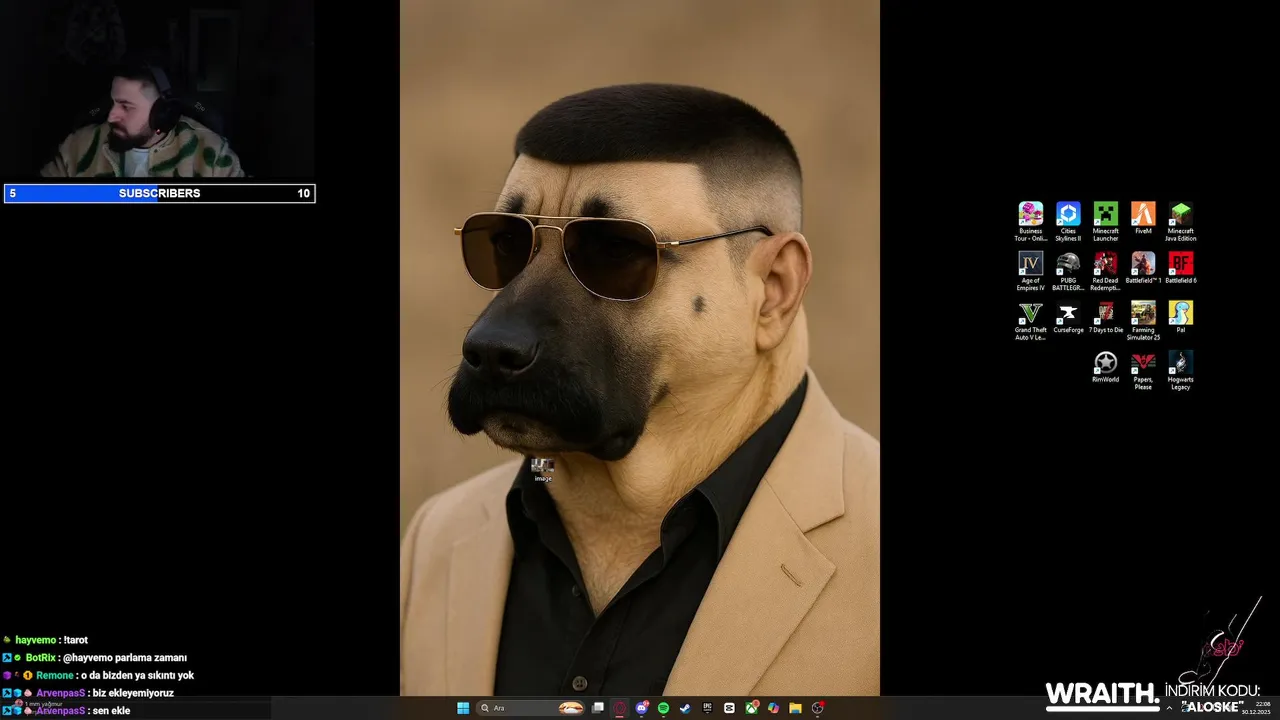The height and width of the screenshot is (720, 1280).
Task: Select the 'image' file on the desktop
Action: 542,469
